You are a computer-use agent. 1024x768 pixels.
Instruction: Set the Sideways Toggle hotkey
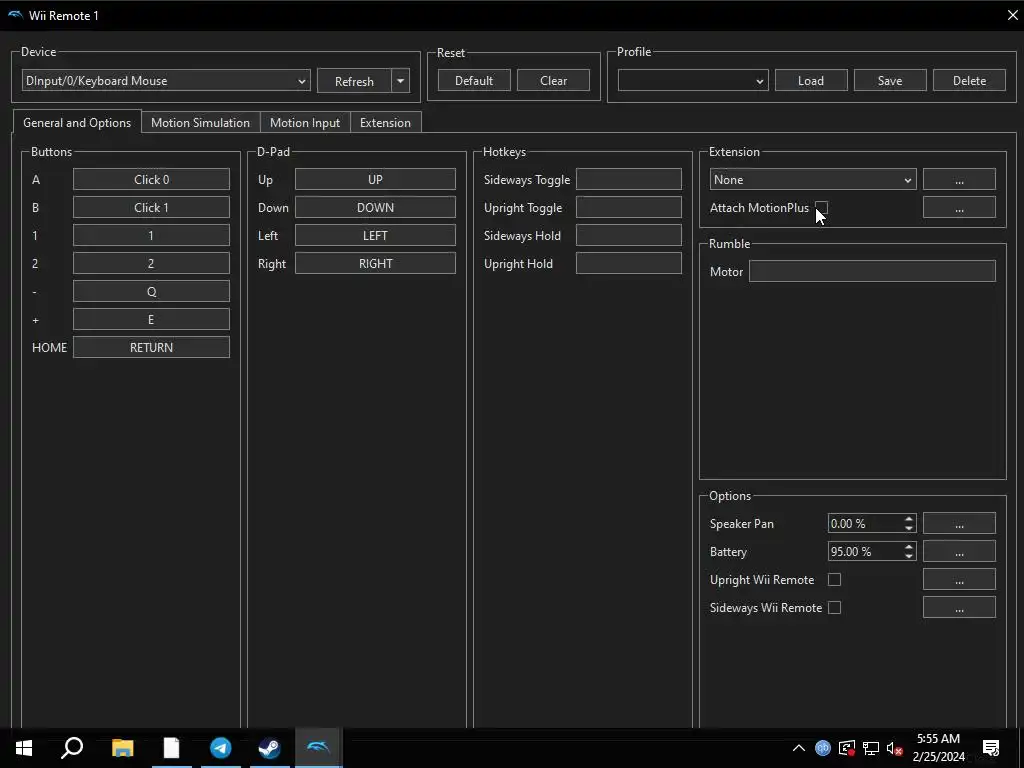[629, 180]
